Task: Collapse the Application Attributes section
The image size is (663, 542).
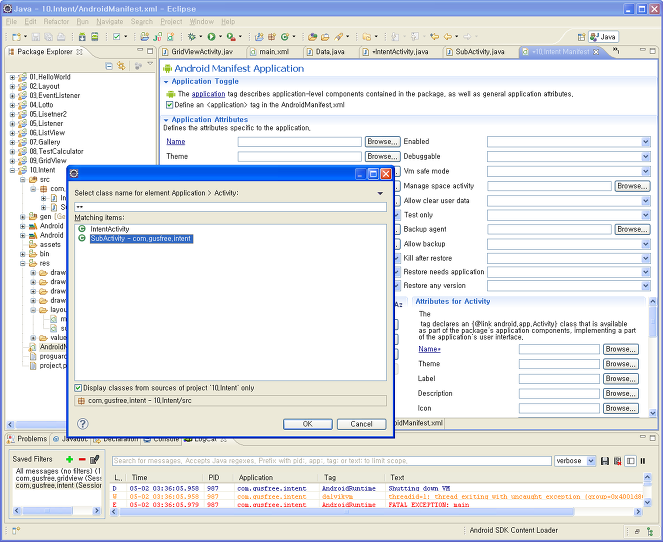Action: coord(166,120)
